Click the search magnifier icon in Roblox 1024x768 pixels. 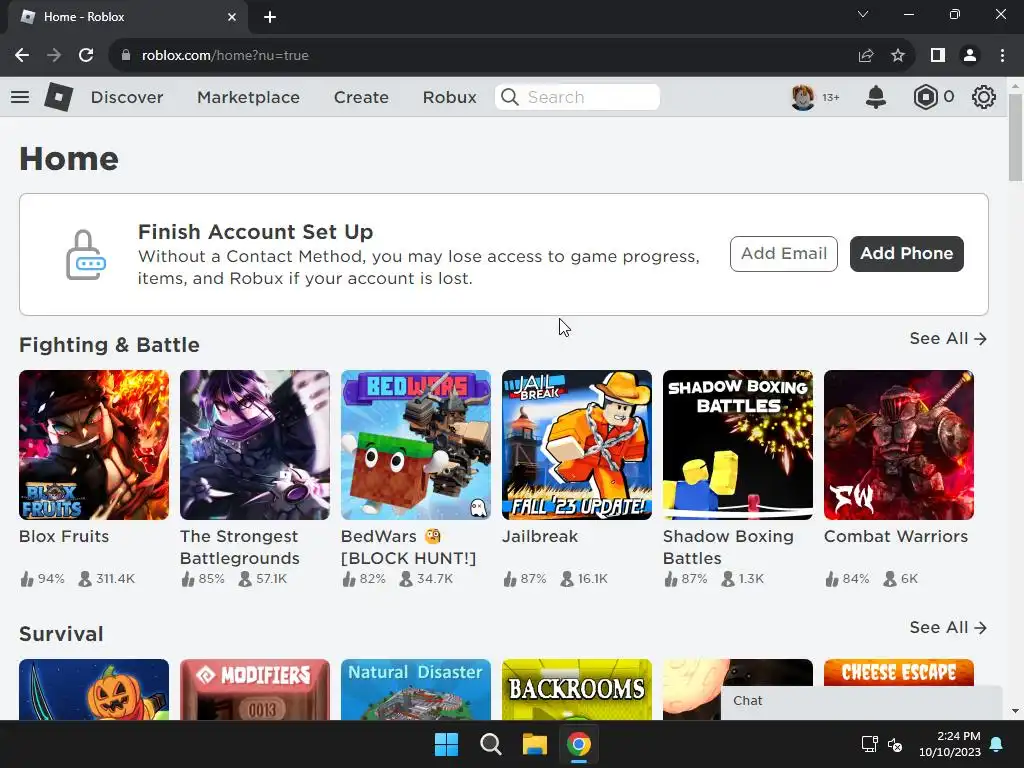click(510, 97)
